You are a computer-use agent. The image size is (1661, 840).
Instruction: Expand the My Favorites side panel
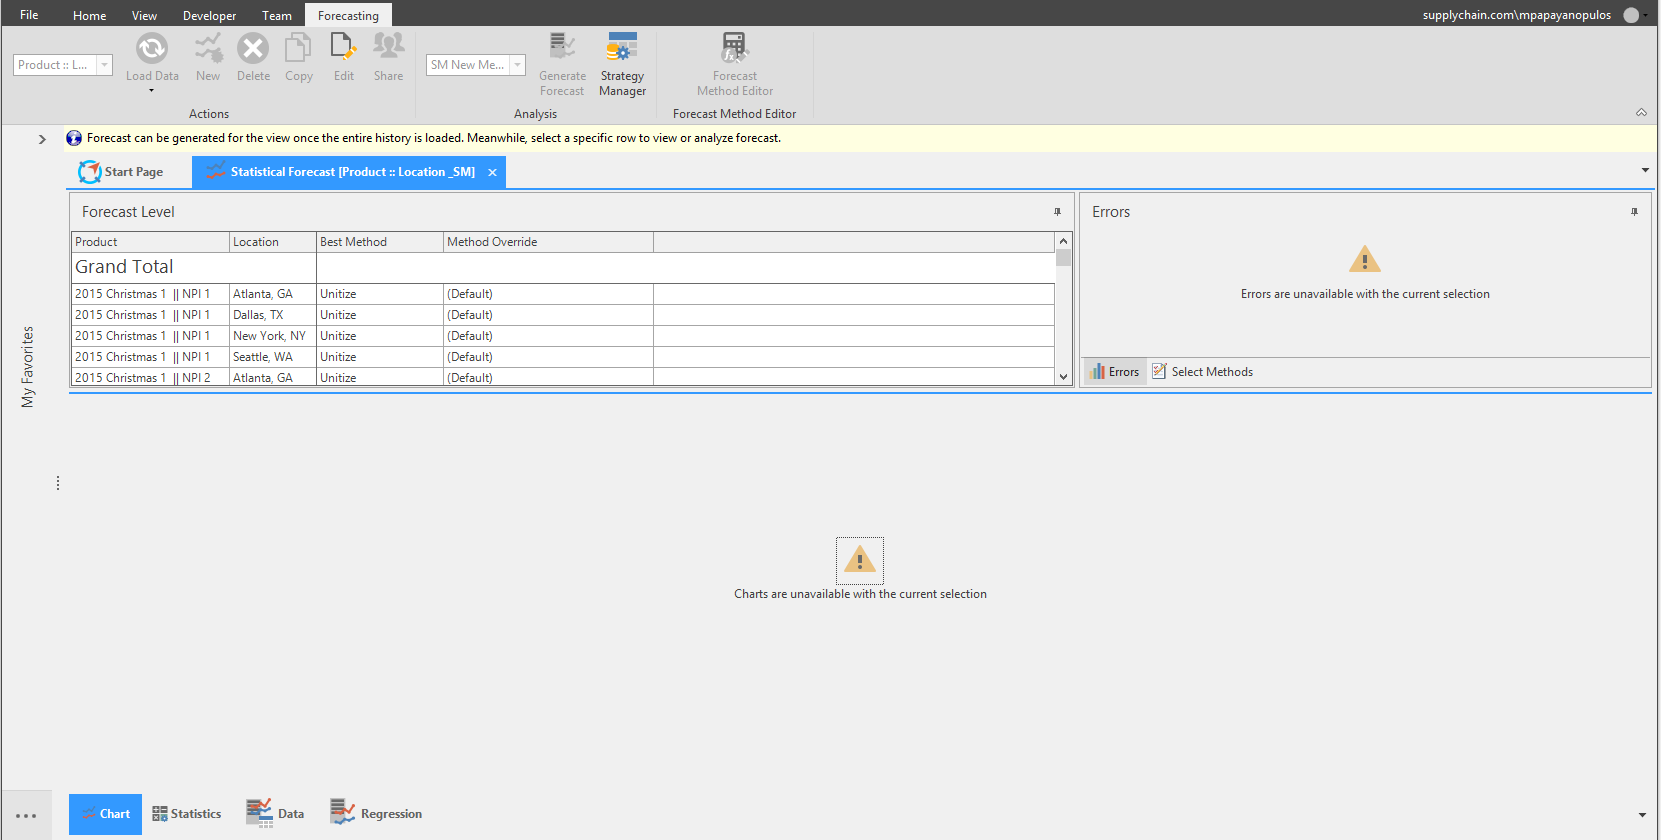pyautogui.click(x=42, y=139)
